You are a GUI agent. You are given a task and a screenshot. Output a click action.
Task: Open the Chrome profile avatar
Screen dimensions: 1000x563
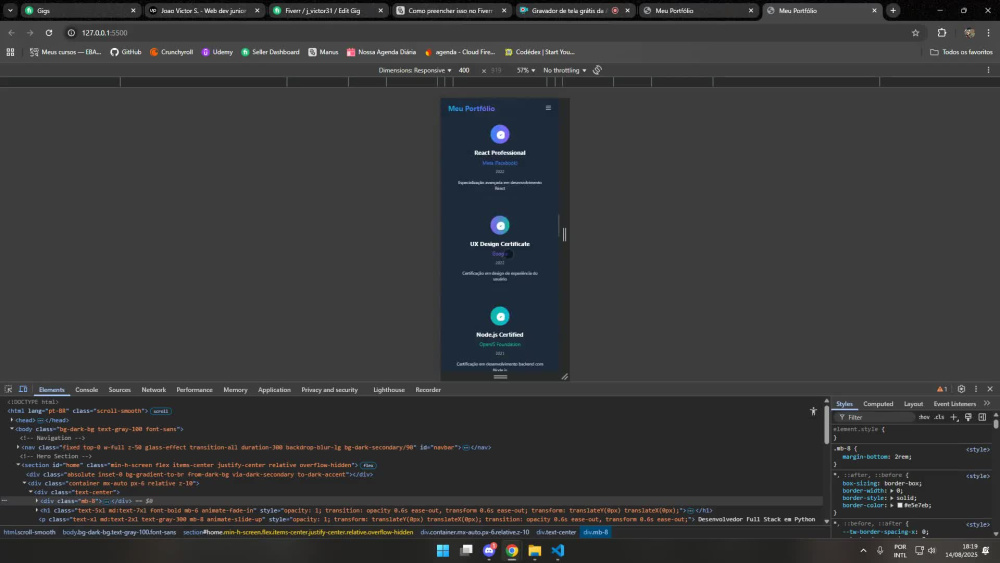(x=969, y=33)
